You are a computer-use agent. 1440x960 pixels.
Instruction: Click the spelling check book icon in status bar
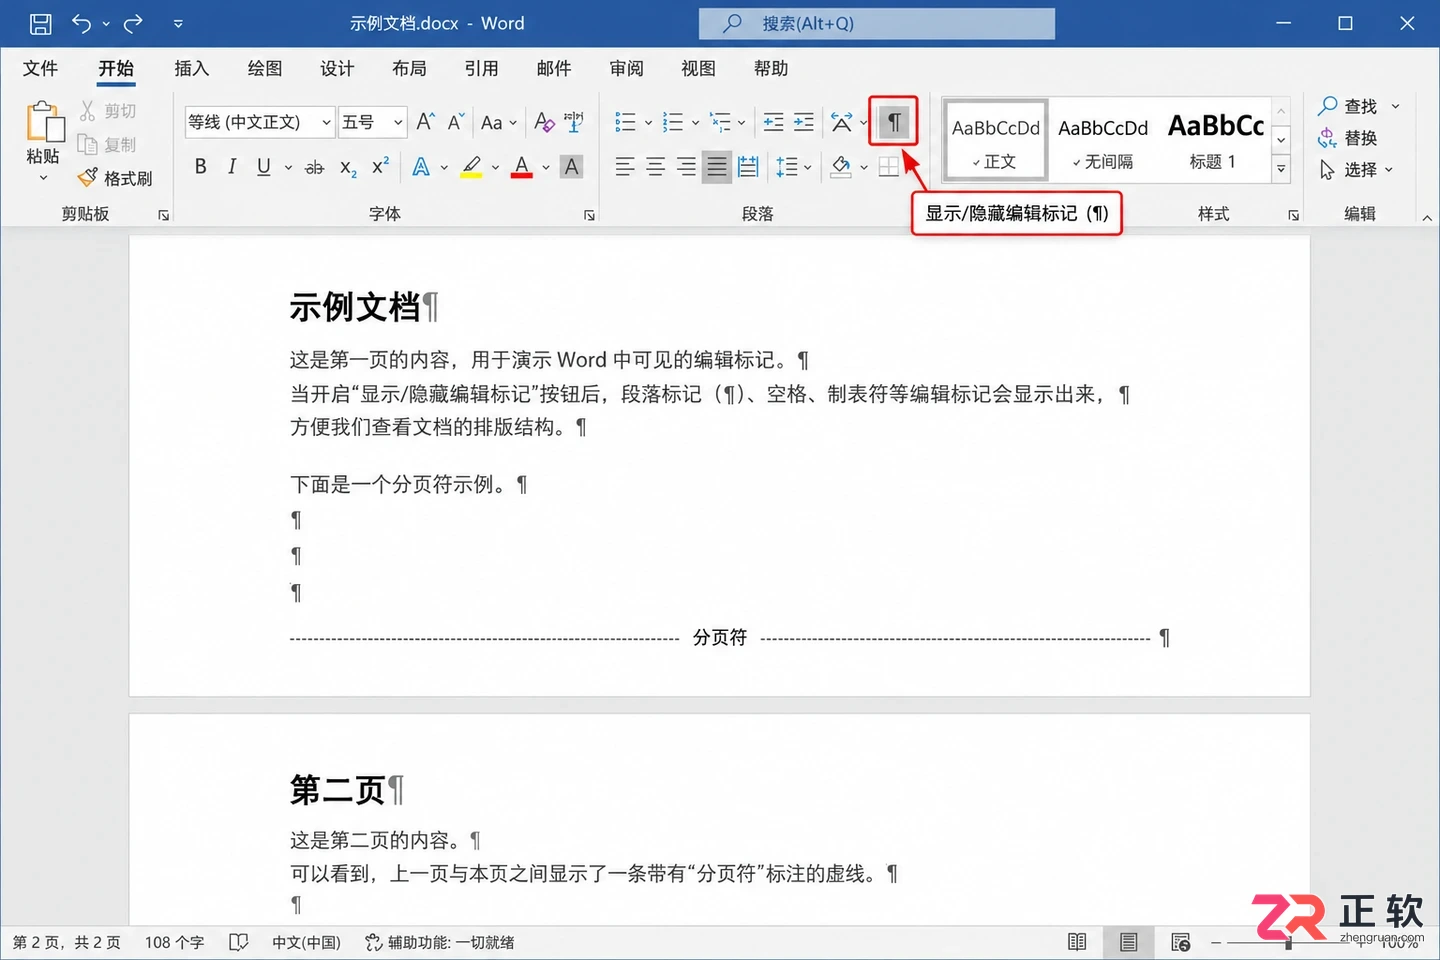tap(238, 942)
